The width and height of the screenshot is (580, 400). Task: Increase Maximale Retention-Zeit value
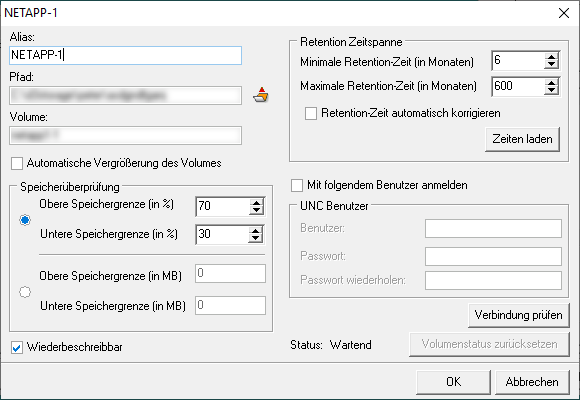click(x=551, y=83)
